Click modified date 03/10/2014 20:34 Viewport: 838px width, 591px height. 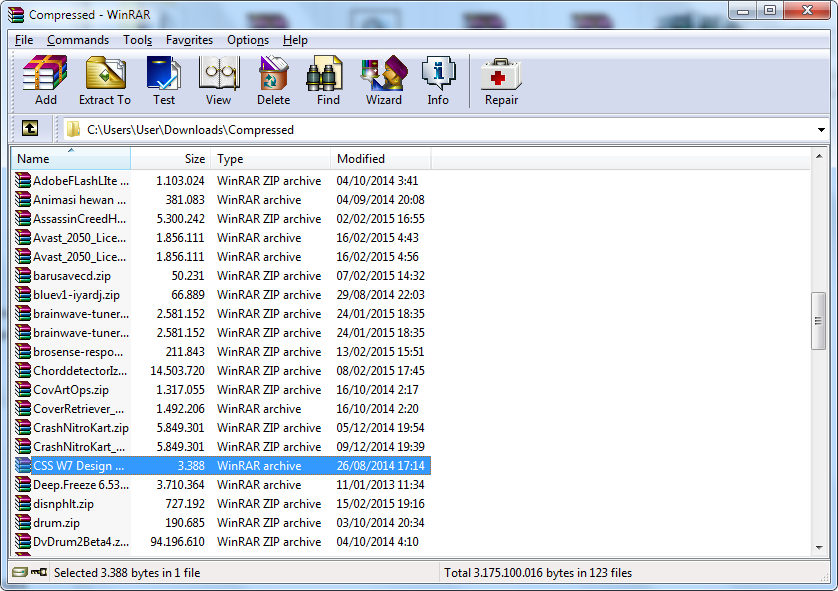pos(381,523)
